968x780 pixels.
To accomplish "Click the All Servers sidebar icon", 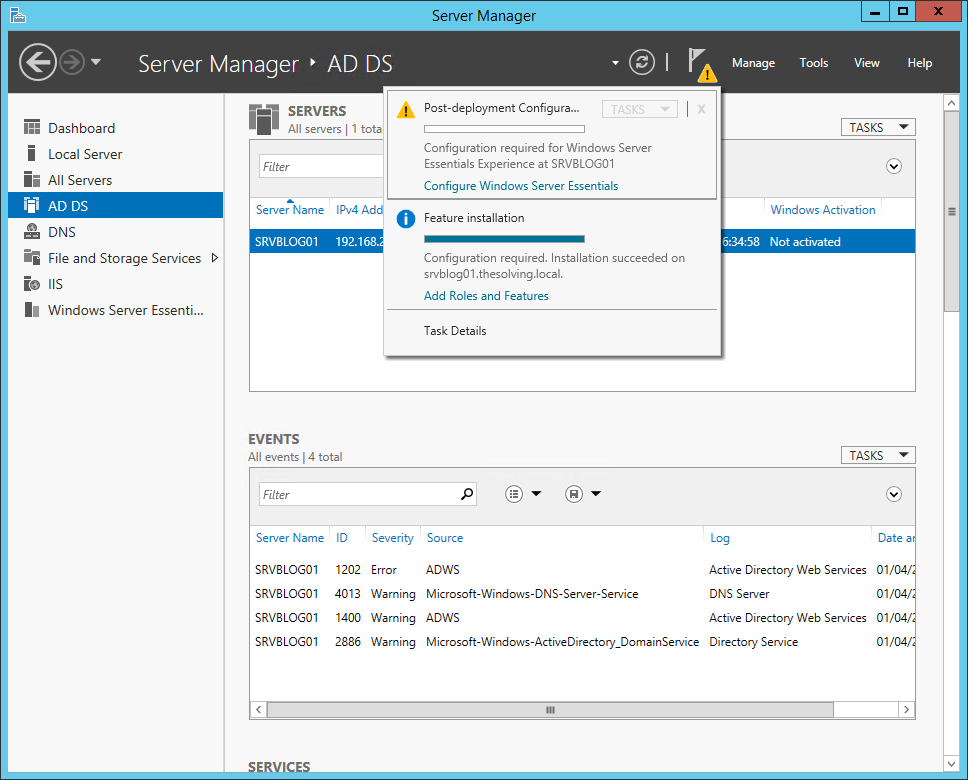I will (x=31, y=179).
